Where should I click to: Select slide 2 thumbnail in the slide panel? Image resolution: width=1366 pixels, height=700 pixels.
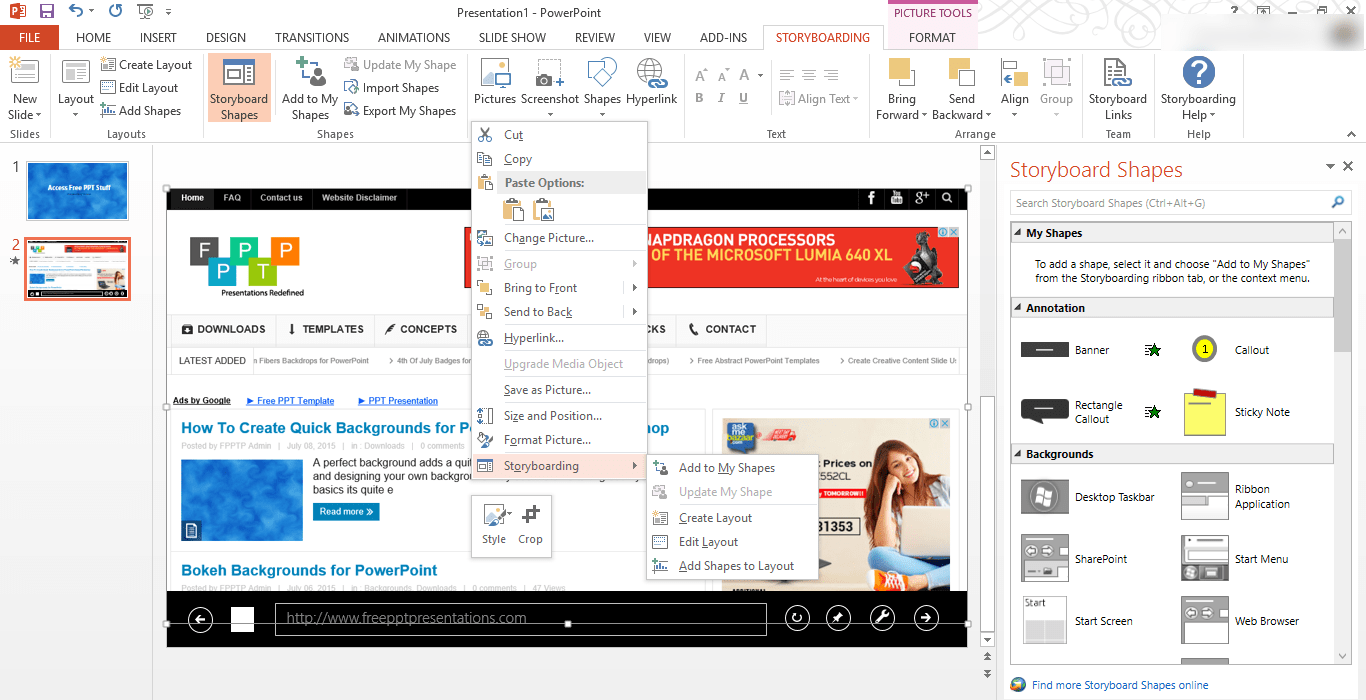coord(78,269)
